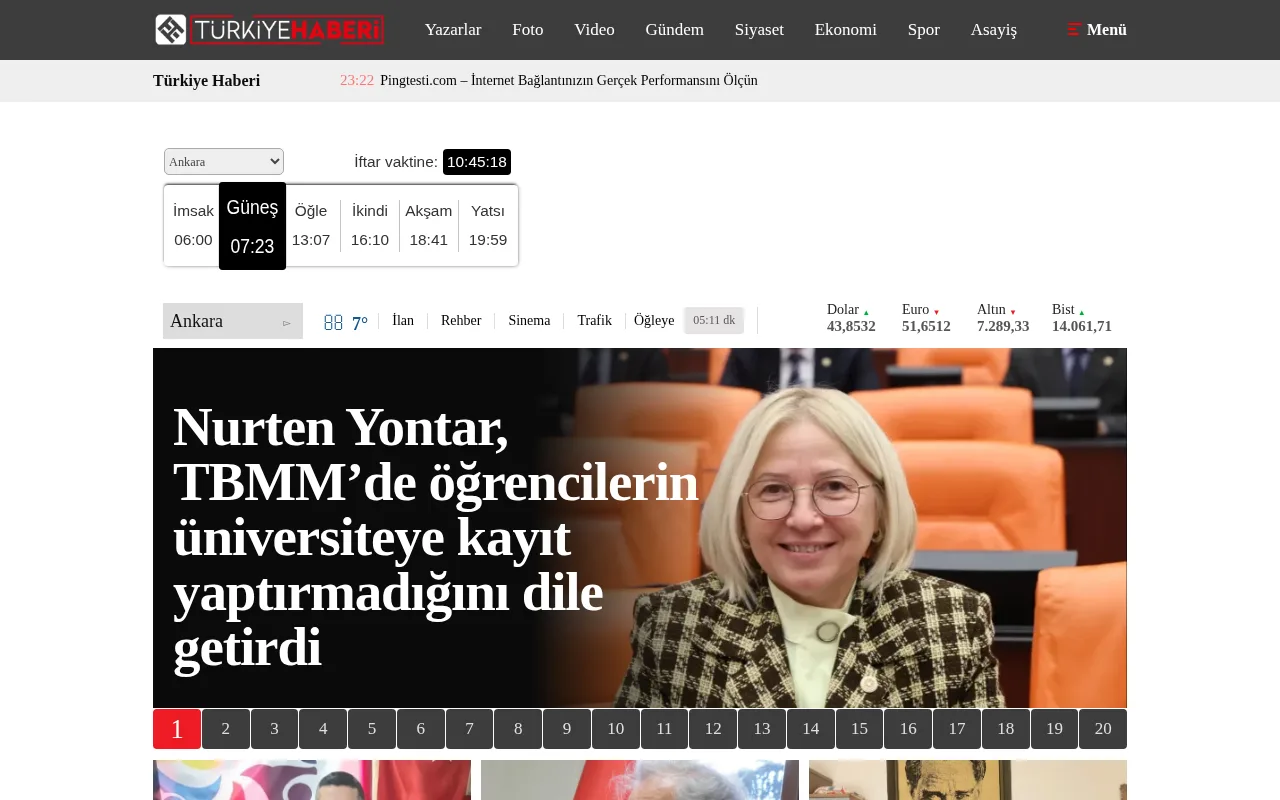
Task: Click the digital temperature display icon
Action: (334, 322)
